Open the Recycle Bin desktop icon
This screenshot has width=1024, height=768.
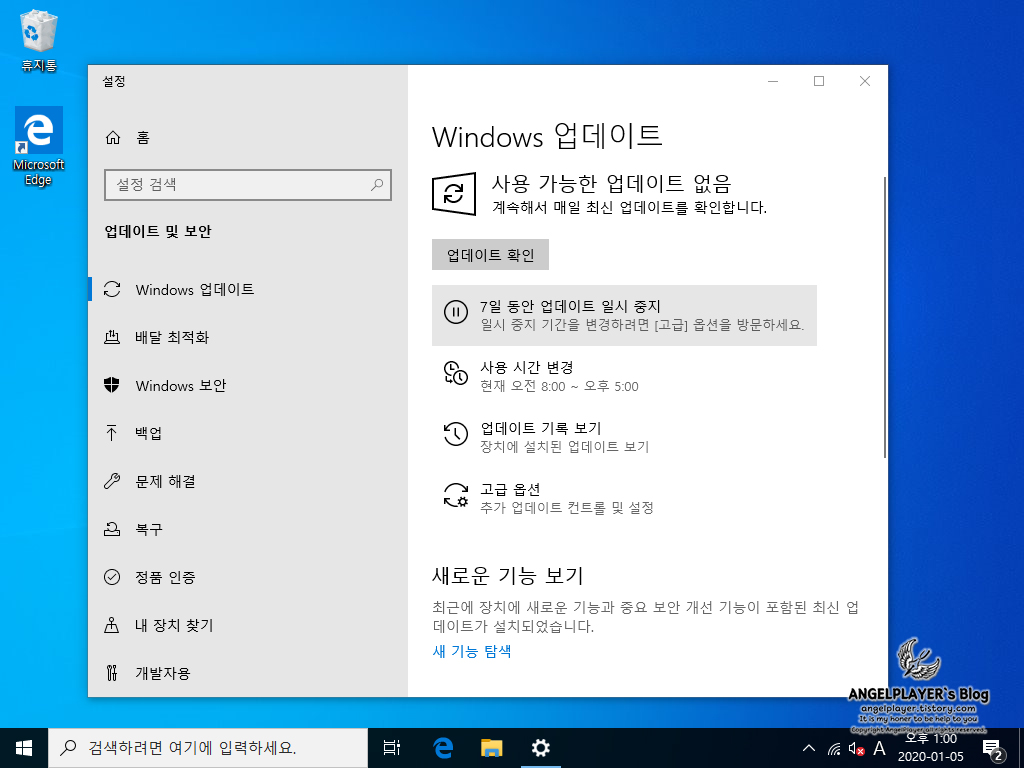coord(39,40)
